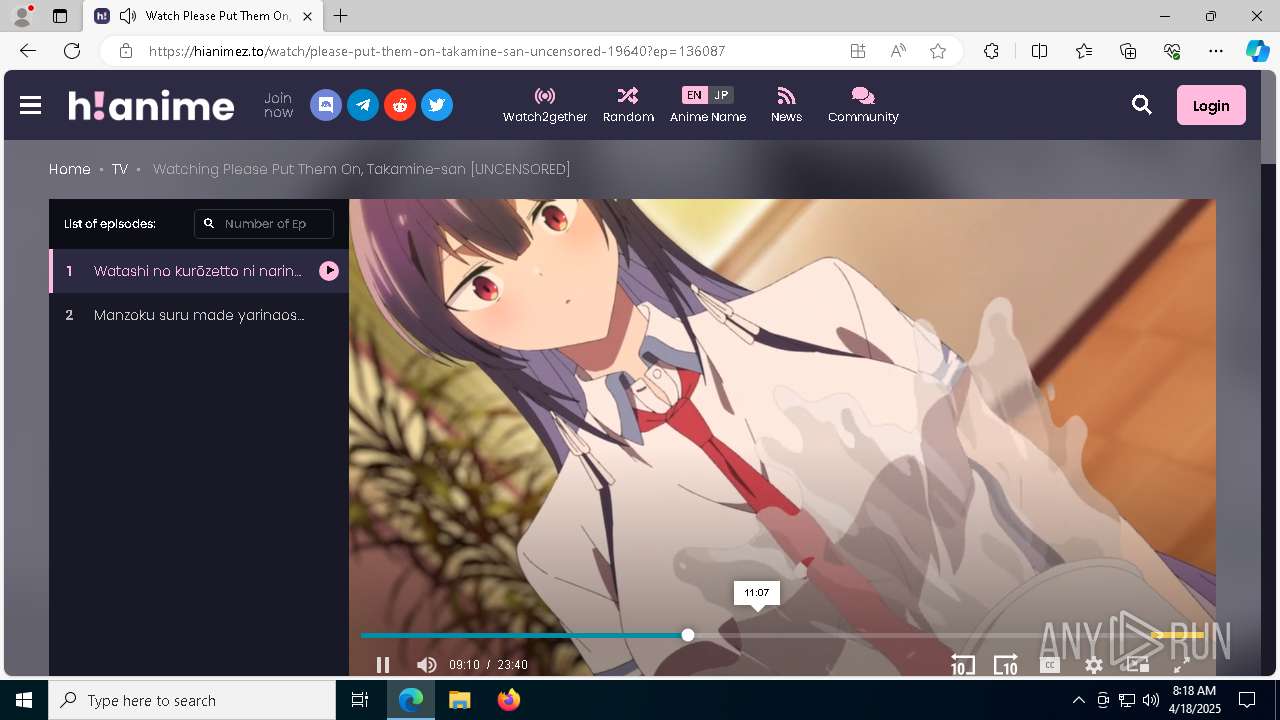Screen dimensions: 1280x720
Task: Follow the TV breadcrumb link
Action: click(120, 169)
